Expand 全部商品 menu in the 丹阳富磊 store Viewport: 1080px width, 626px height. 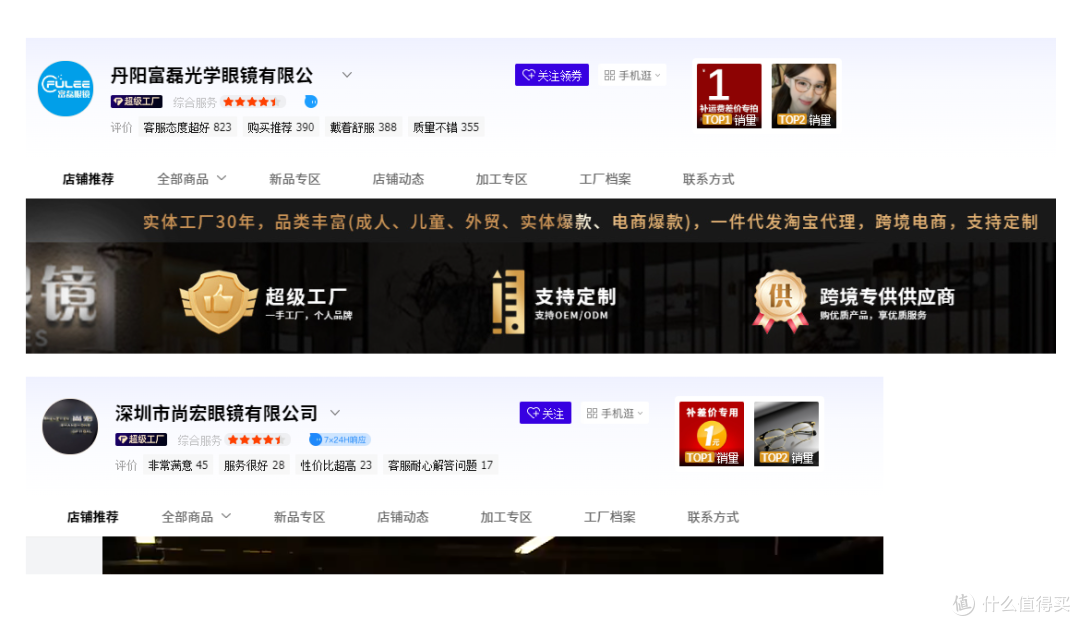[x=191, y=179]
